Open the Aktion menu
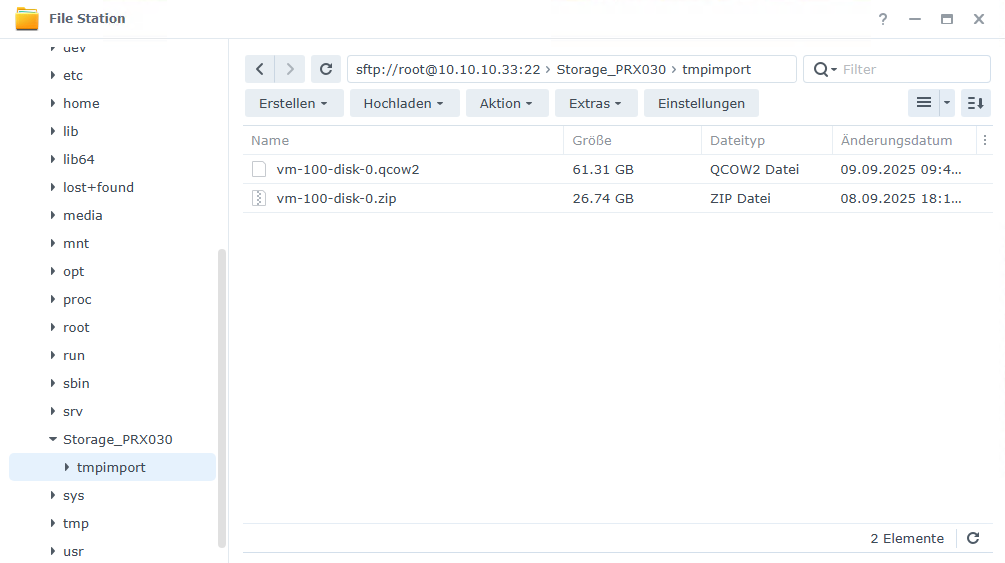The image size is (1005, 563). 506,103
